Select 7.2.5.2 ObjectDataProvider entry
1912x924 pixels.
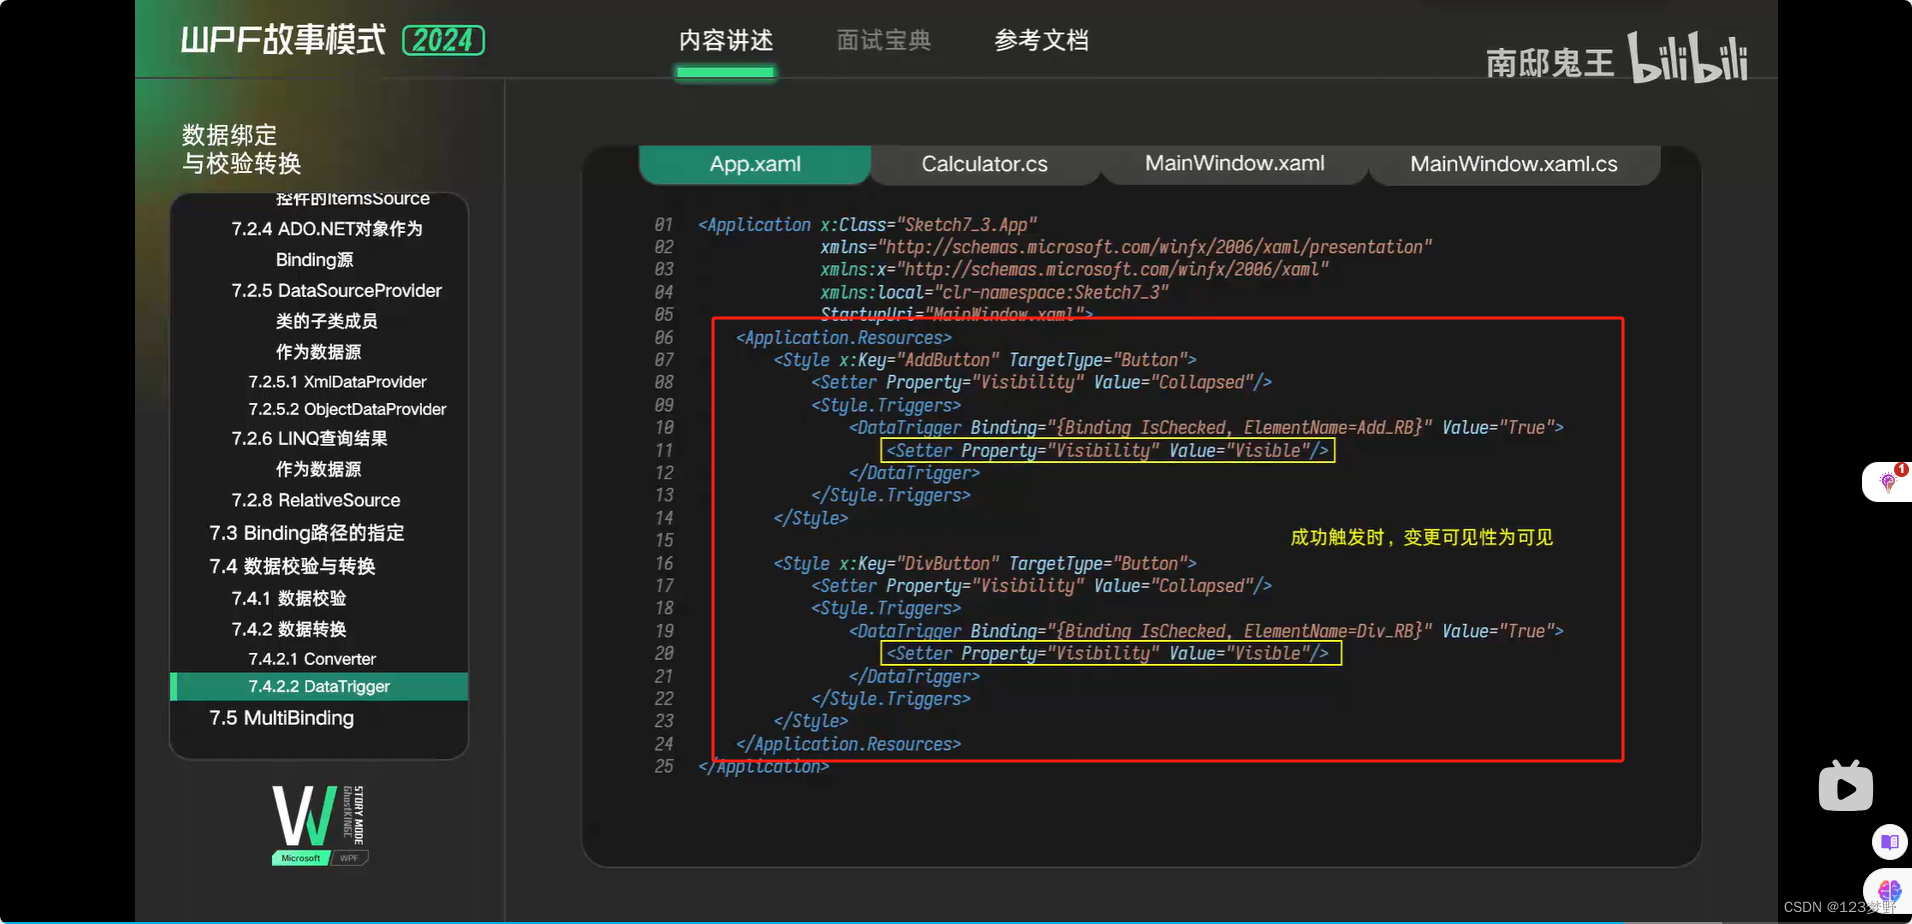tap(347, 409)
